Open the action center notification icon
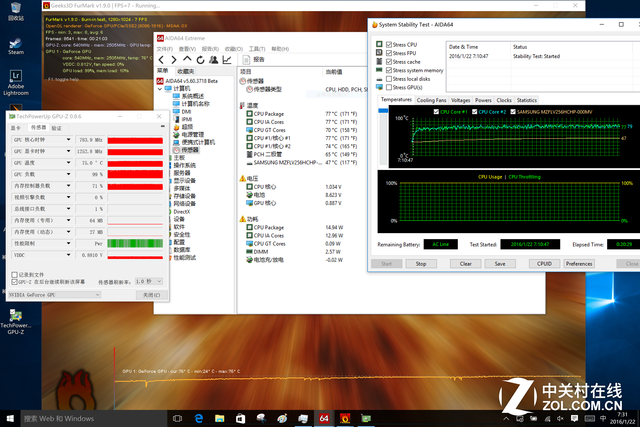This screenshot has height=427, width=640. click(x=574, y=418)
